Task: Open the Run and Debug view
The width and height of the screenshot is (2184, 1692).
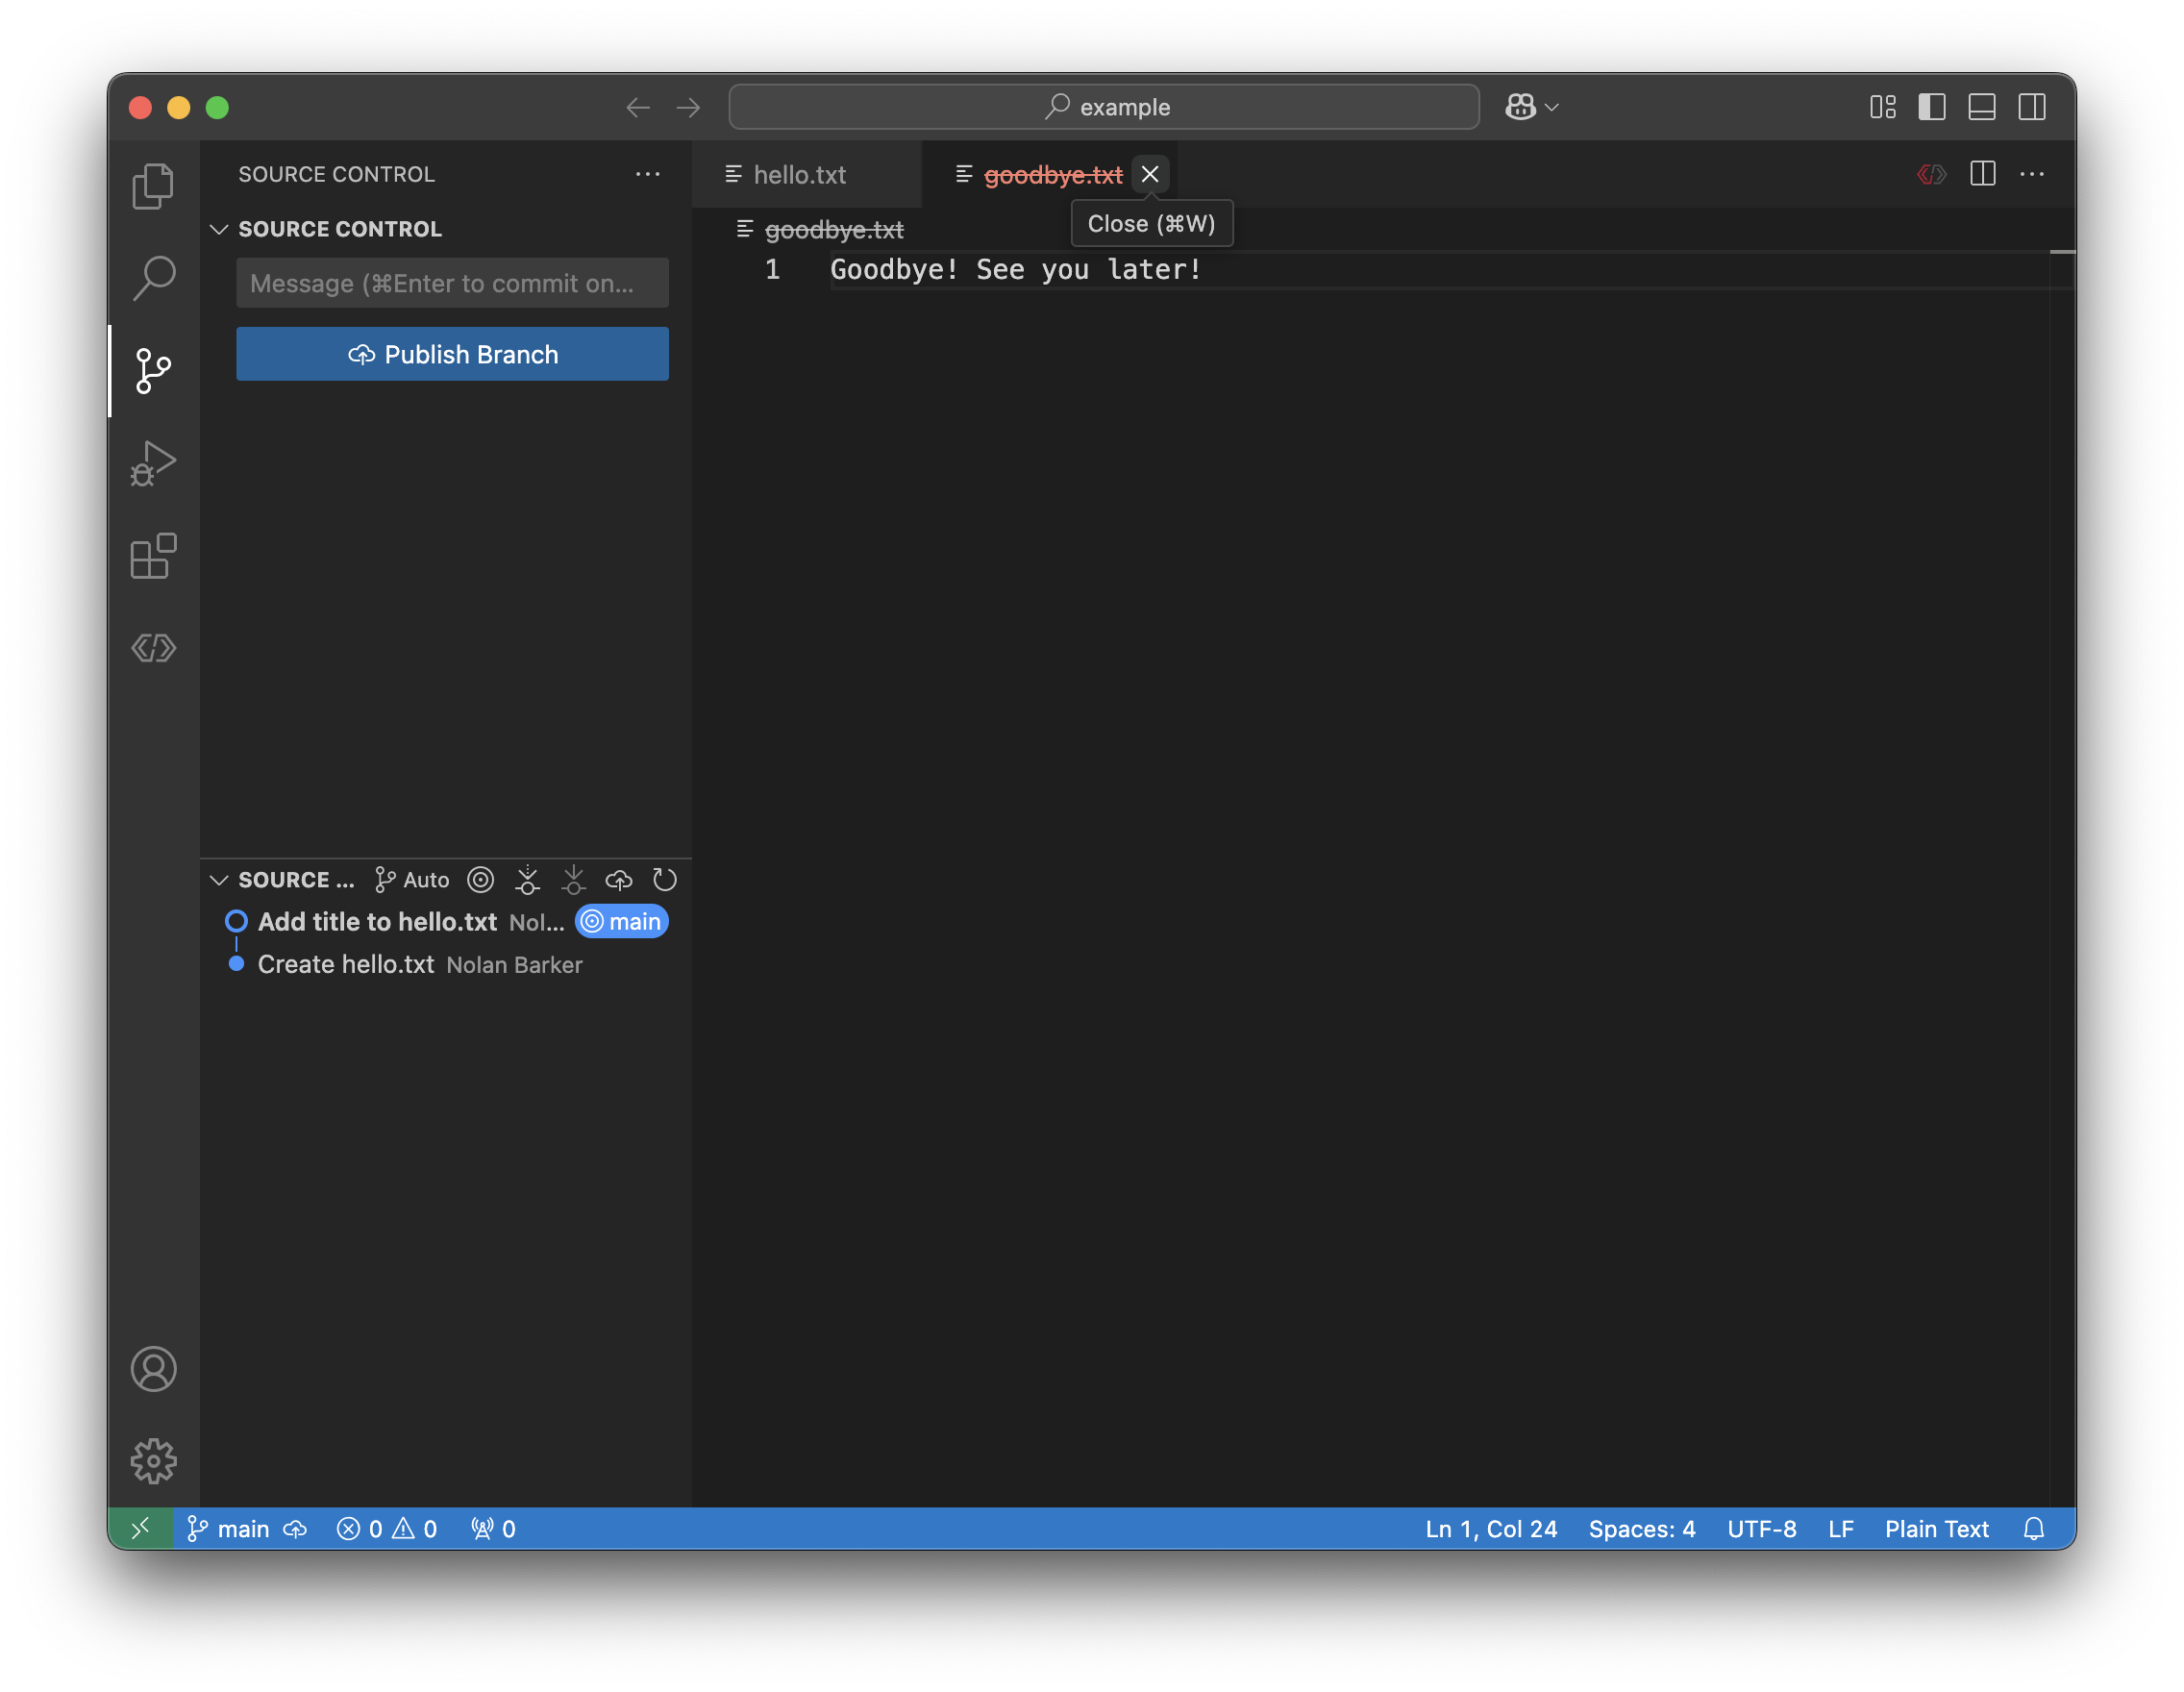Action: pyautogui.click(x=153, y=463)
